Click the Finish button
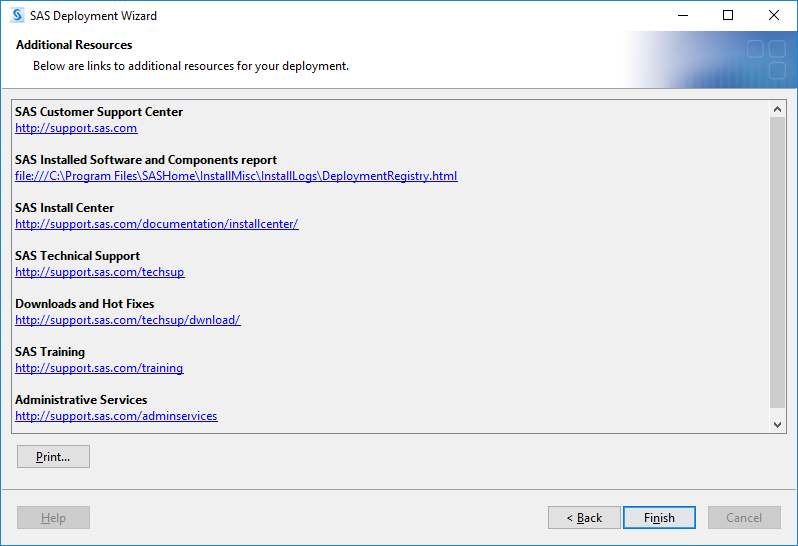This screenshot has width=798, height=546. [659, 518]
